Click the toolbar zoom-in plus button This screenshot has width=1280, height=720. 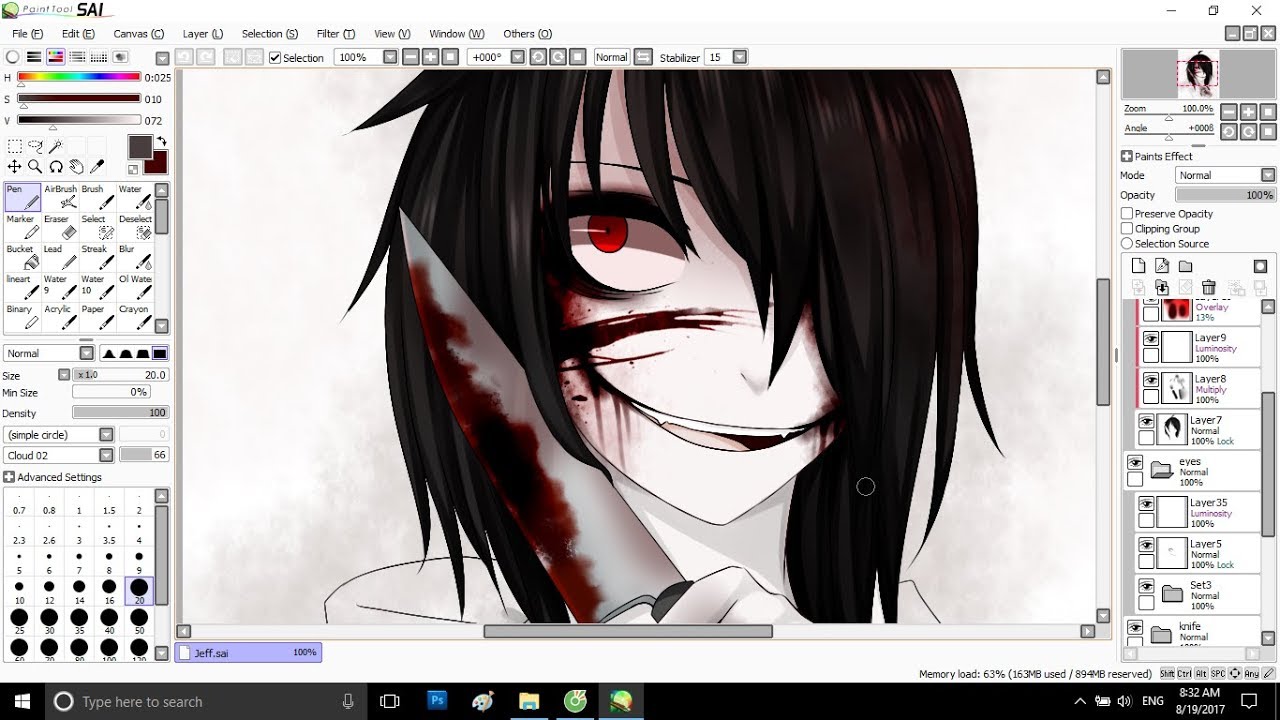(430, 57)
